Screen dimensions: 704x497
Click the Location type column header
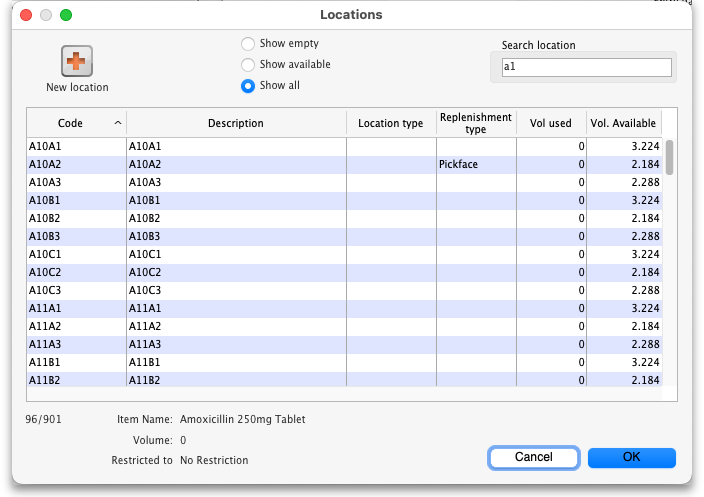click(390, 123)
